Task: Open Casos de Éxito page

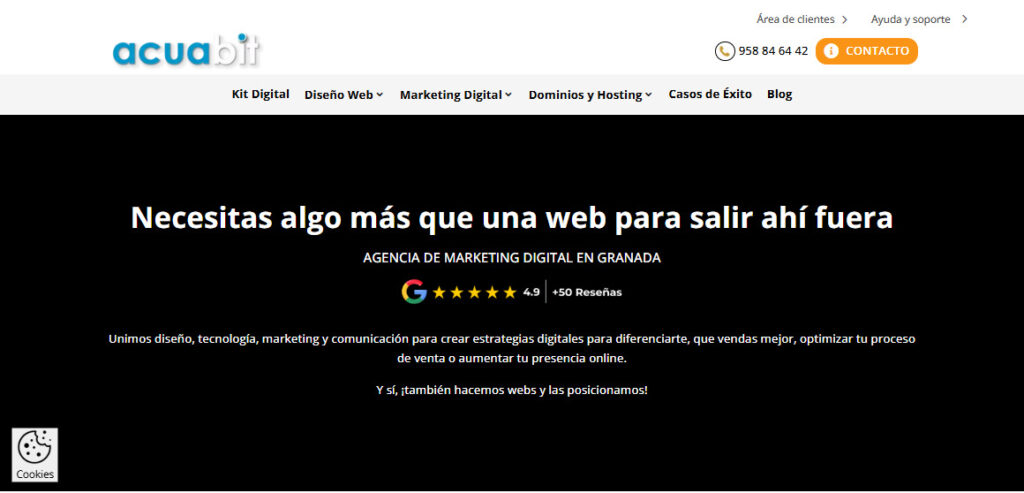Action: [x=710, y=94]
